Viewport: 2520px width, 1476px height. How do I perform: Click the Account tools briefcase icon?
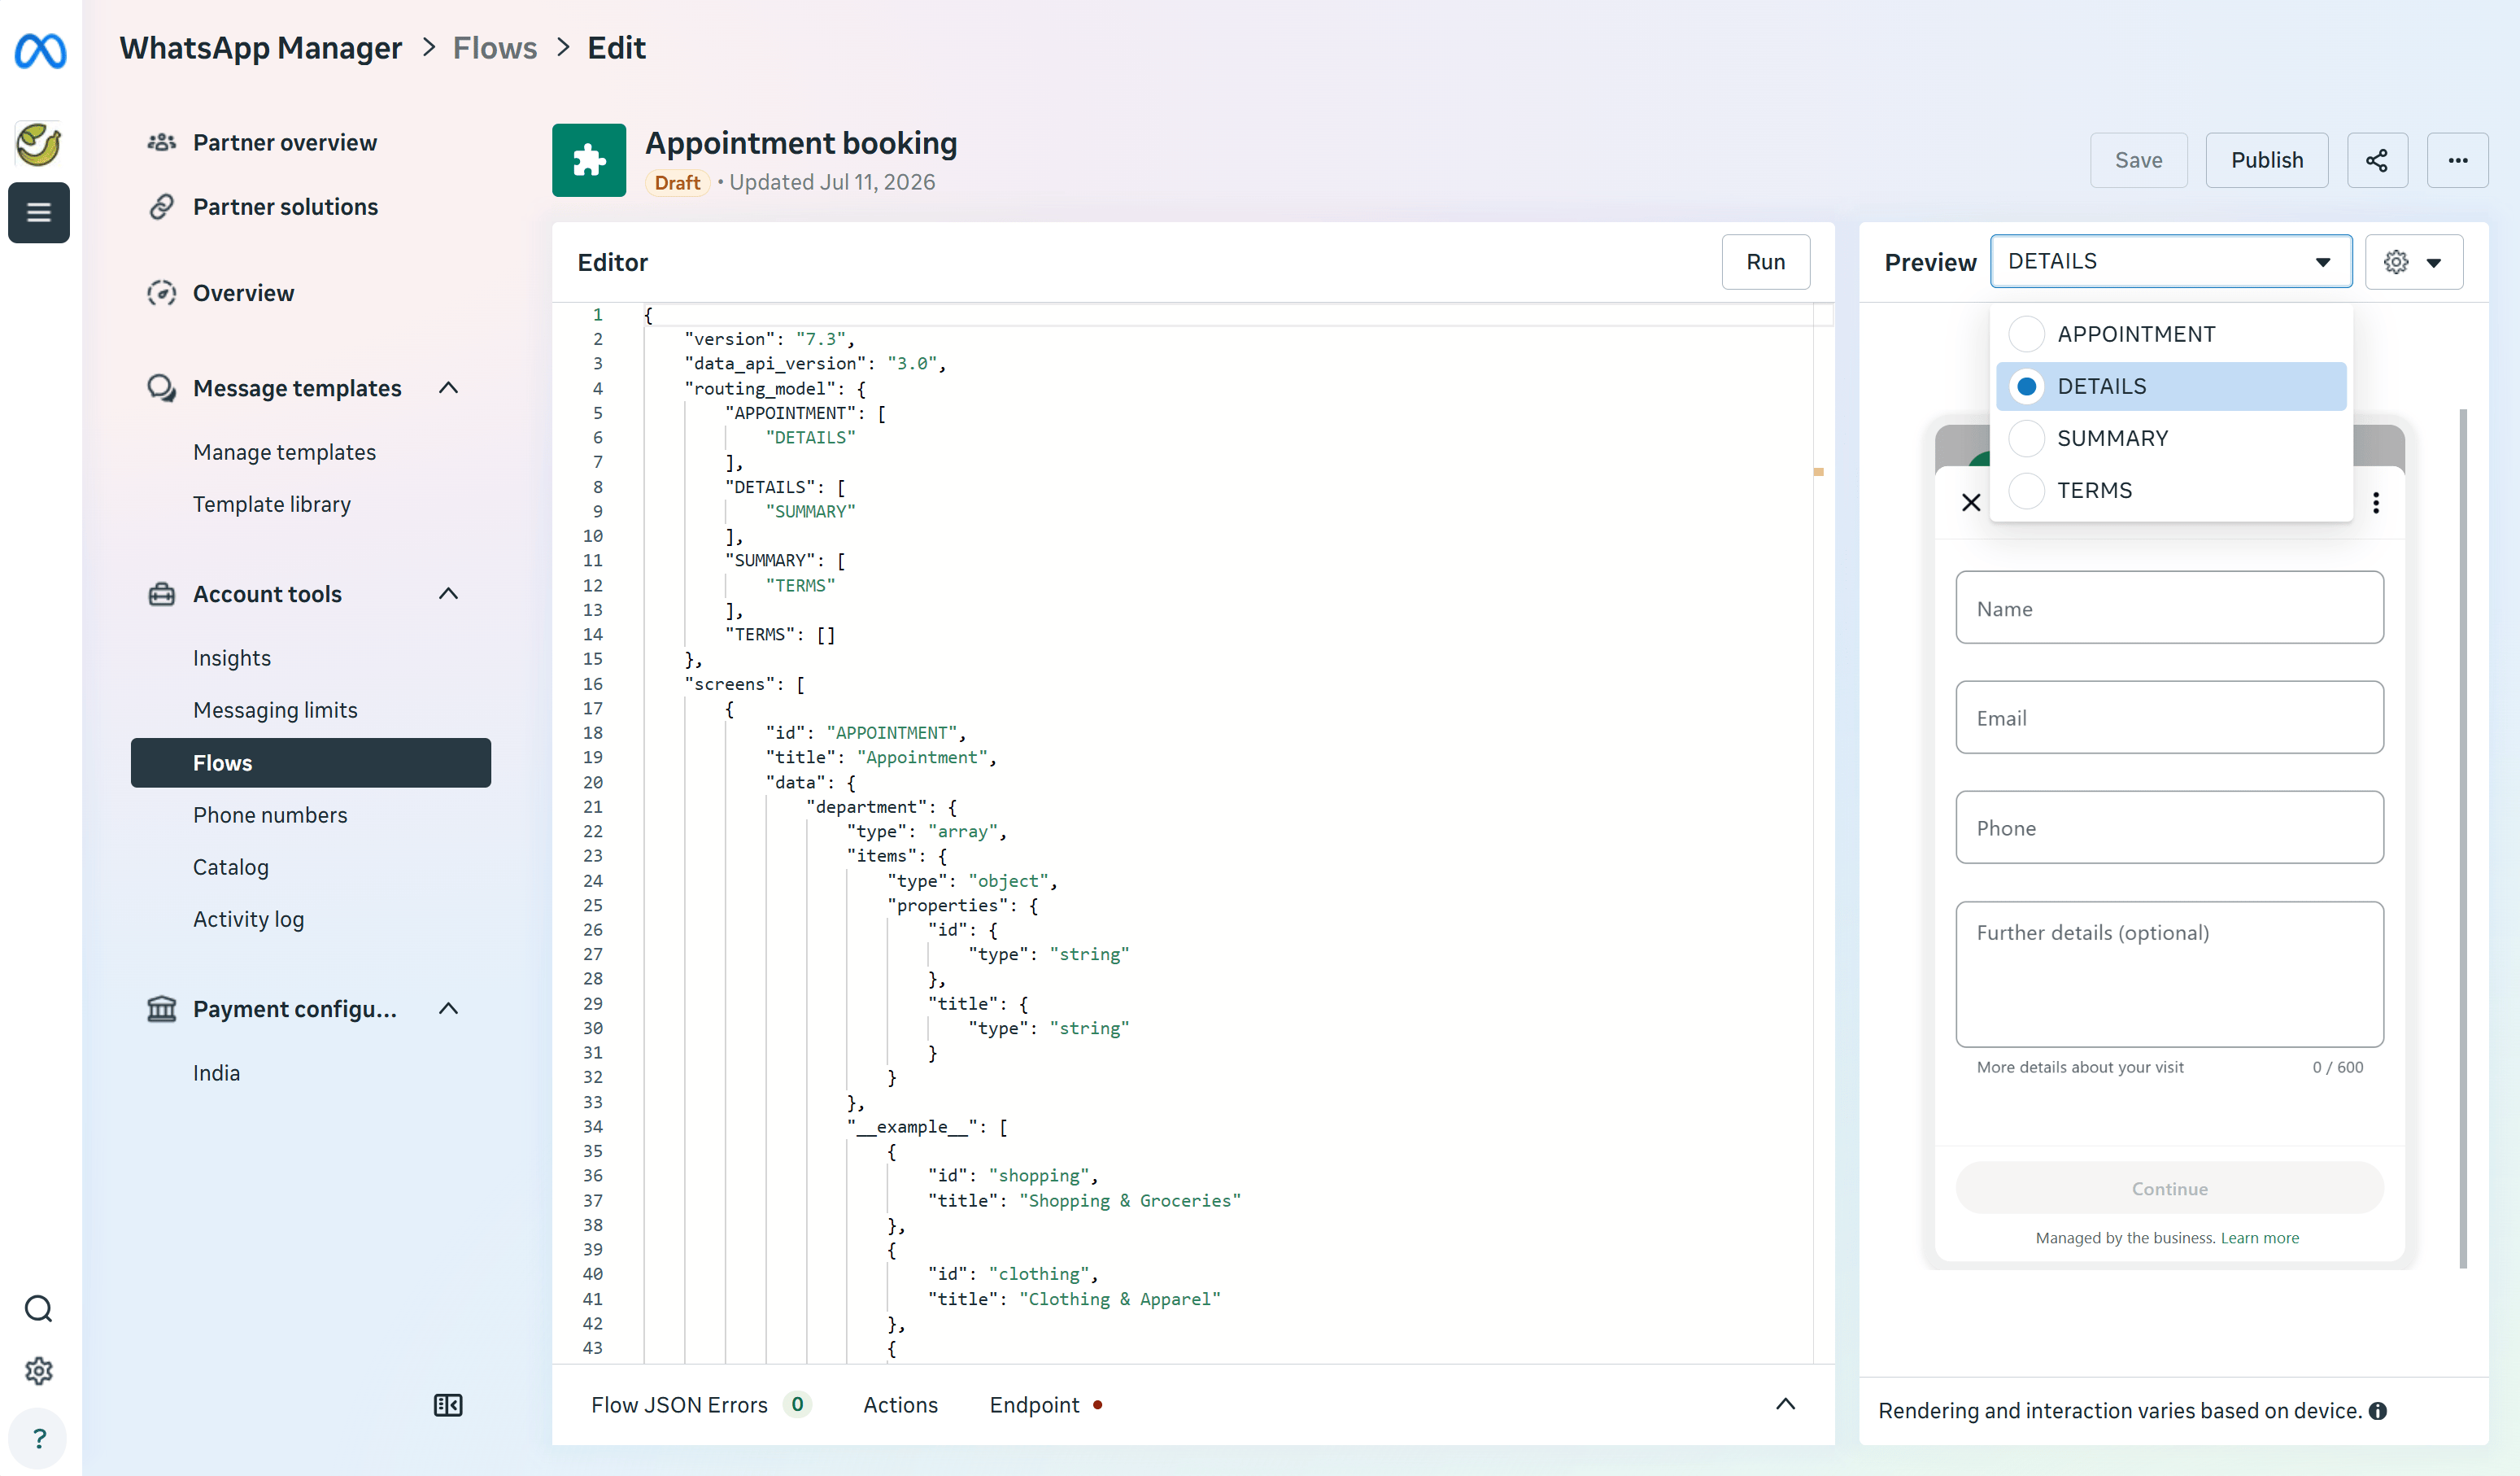pos(161,594)
